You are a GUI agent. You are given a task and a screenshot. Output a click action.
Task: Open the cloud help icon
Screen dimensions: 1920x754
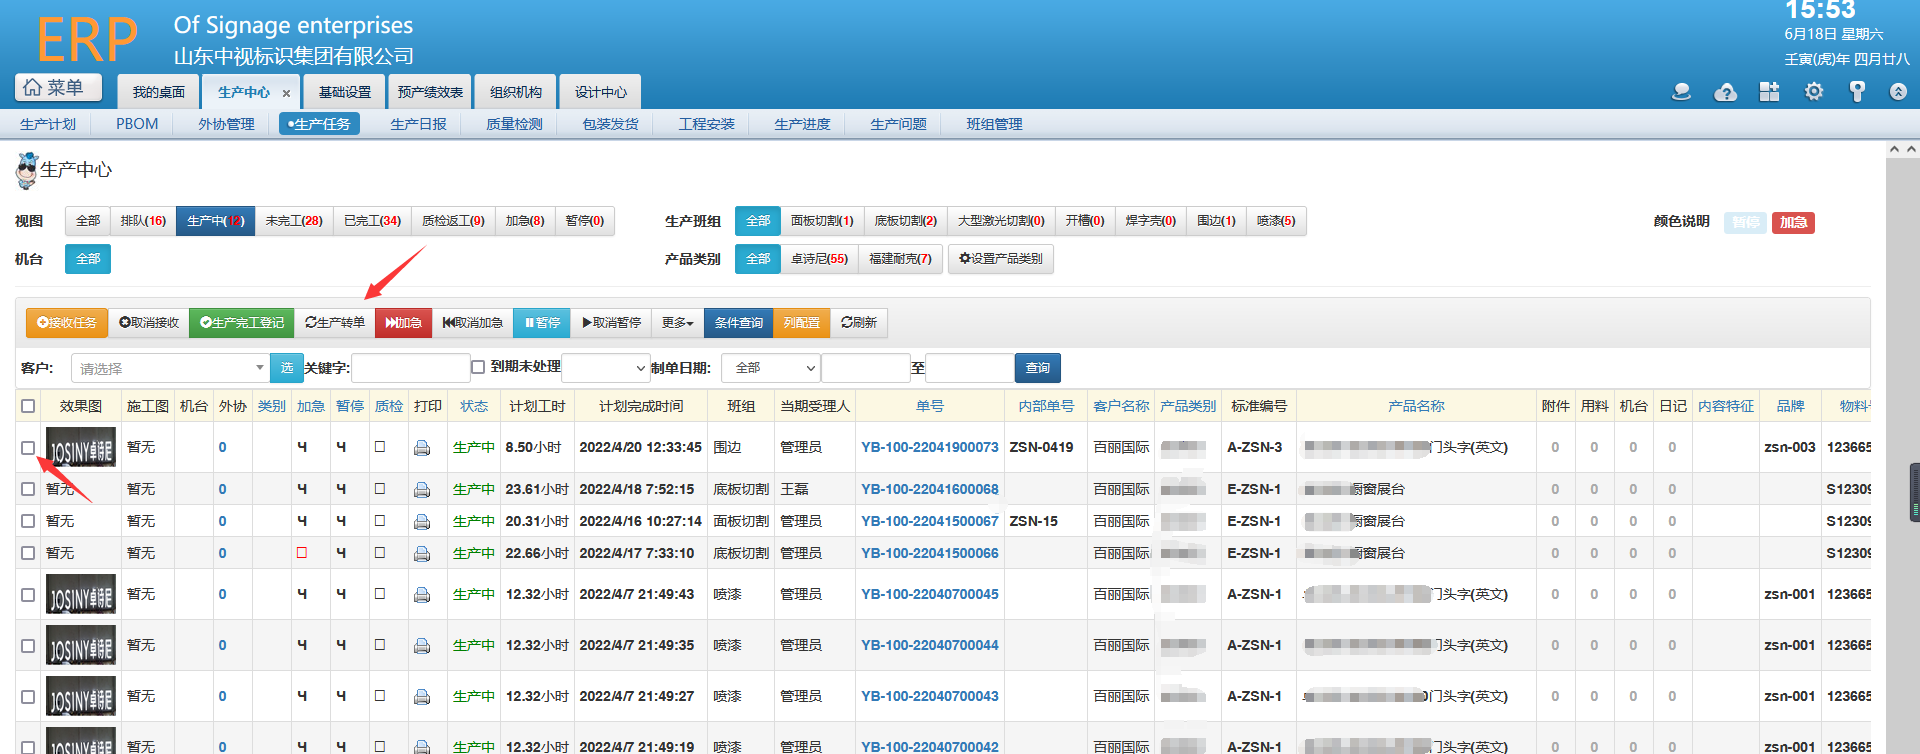click(x=1725, y=92)
